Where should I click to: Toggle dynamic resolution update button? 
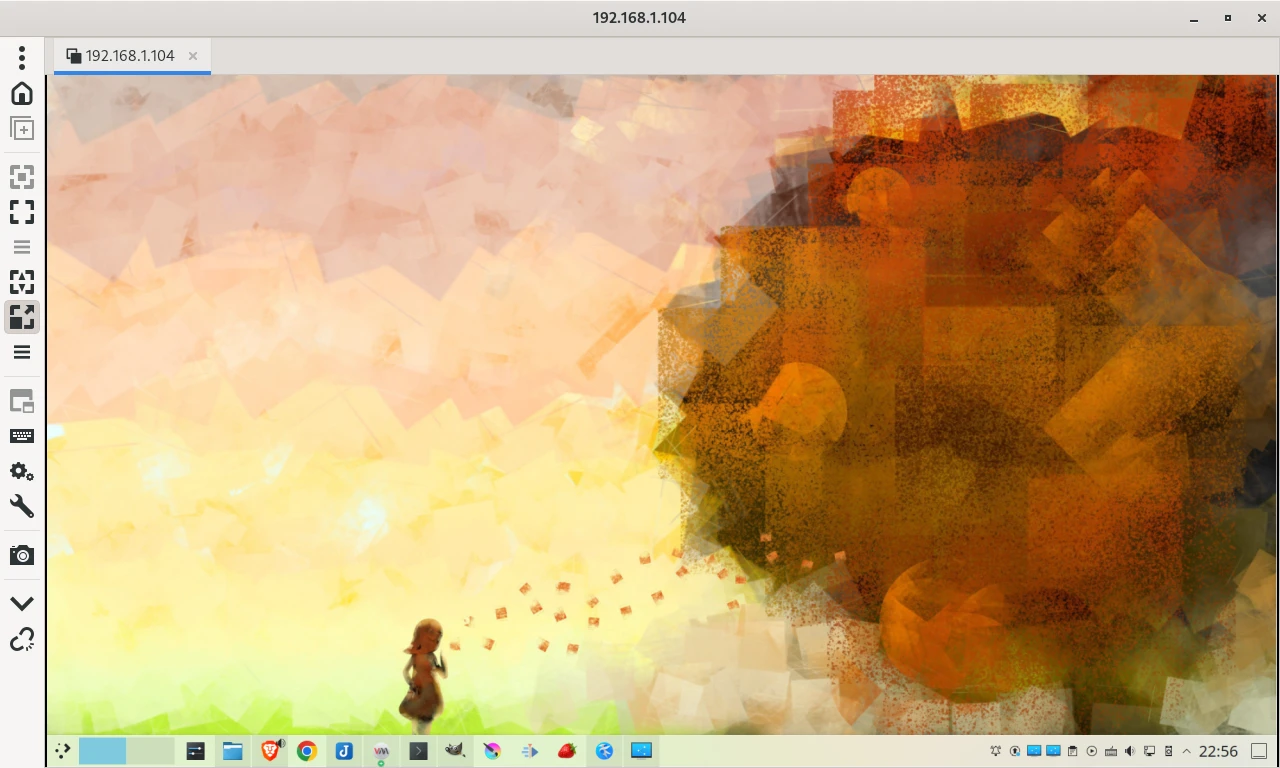click(22, 282)
